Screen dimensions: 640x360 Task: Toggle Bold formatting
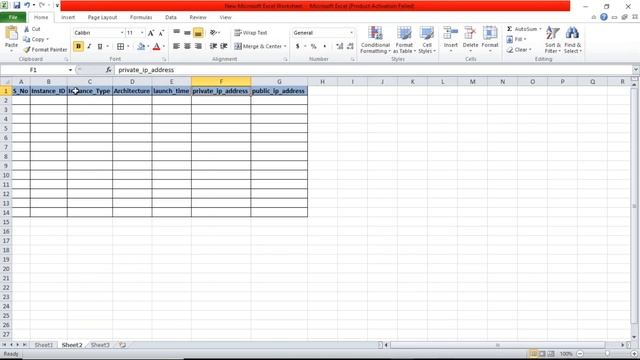78,47
